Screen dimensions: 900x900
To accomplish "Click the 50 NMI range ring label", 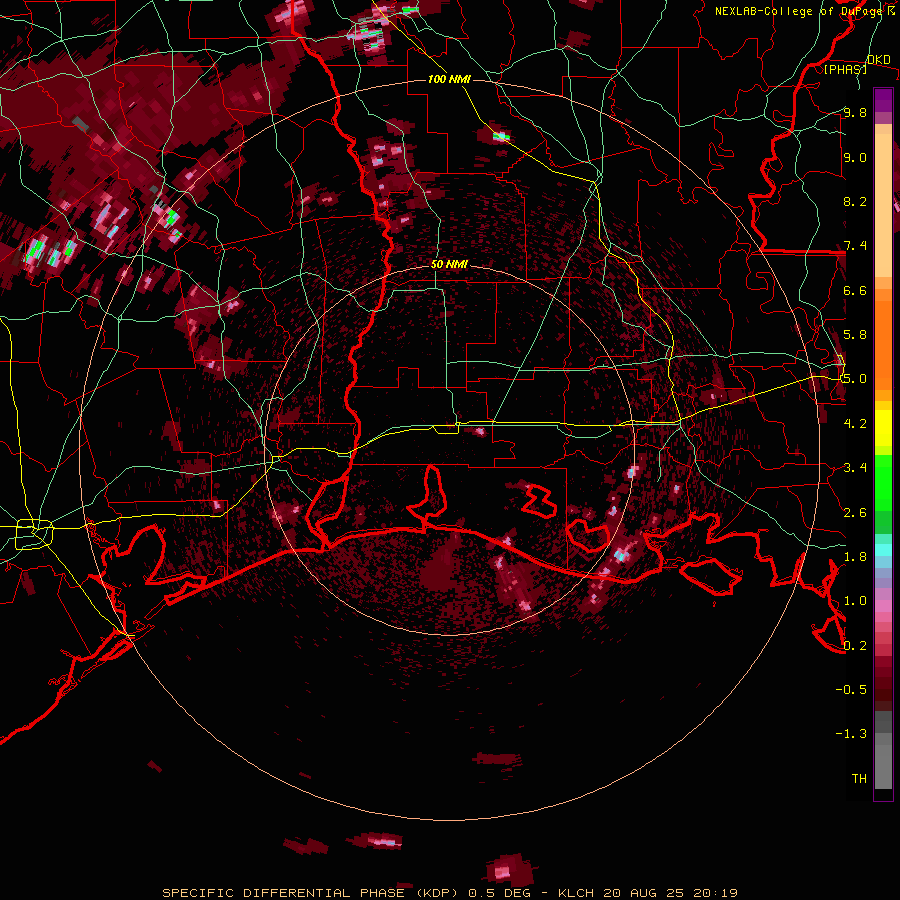I will click(449, 265).
